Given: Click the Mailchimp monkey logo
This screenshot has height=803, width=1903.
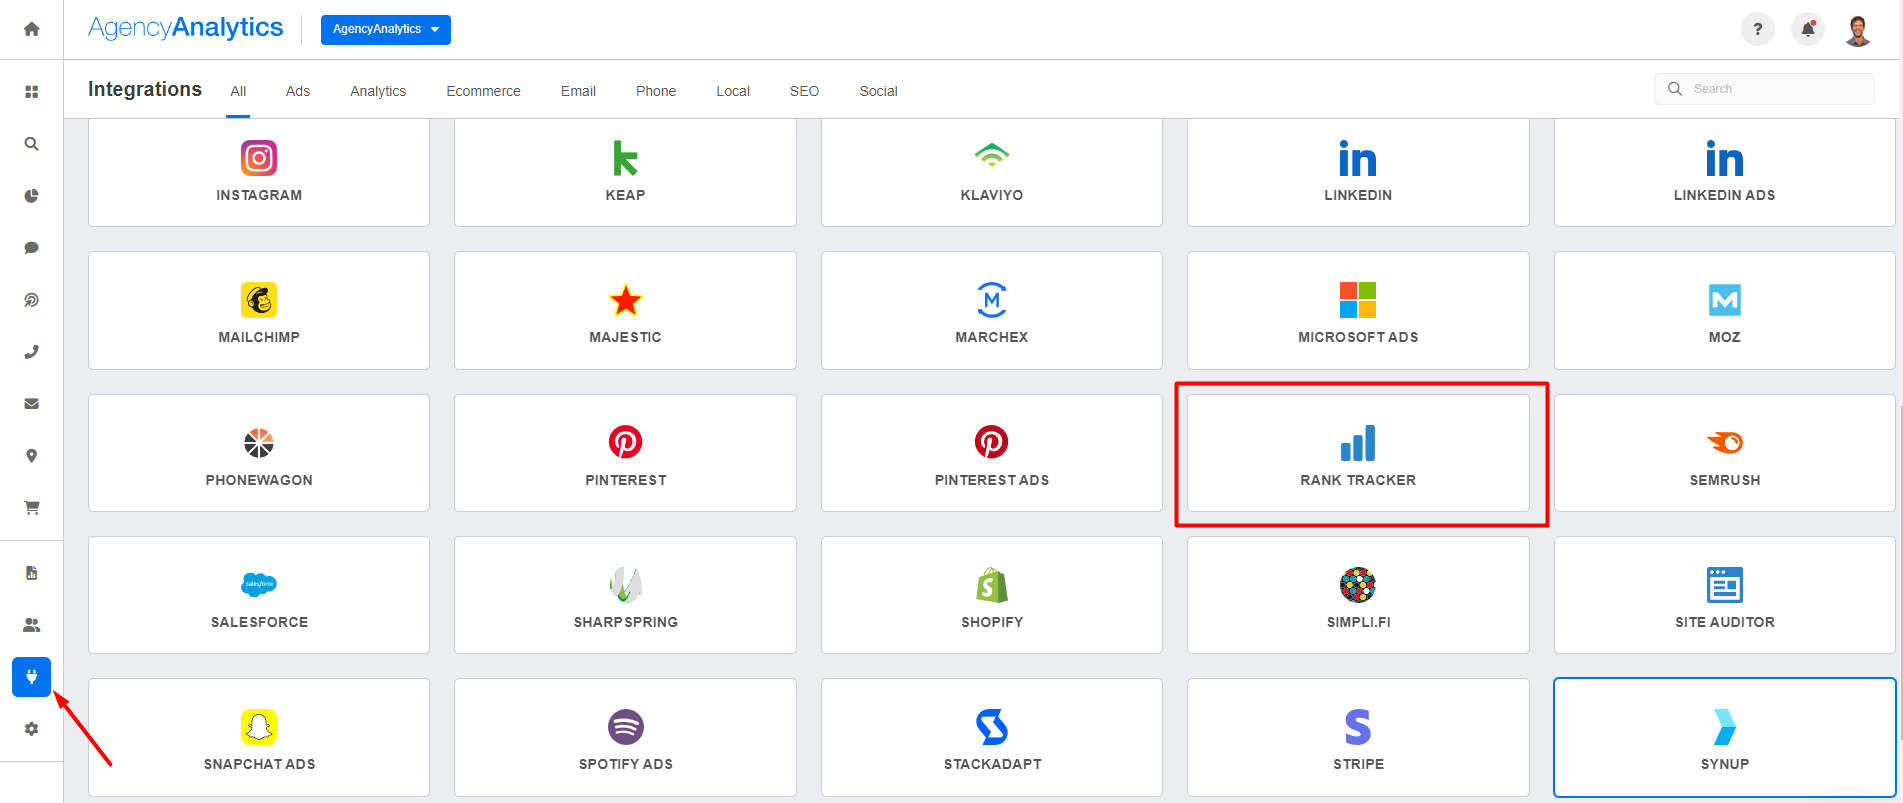Looking at the screenshot, I should 259,300.
